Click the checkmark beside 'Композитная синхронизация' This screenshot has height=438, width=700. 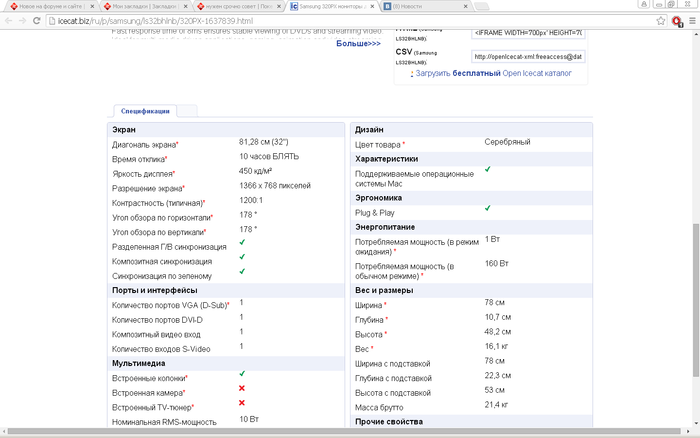pyautogui.click(x=242, y=257)
